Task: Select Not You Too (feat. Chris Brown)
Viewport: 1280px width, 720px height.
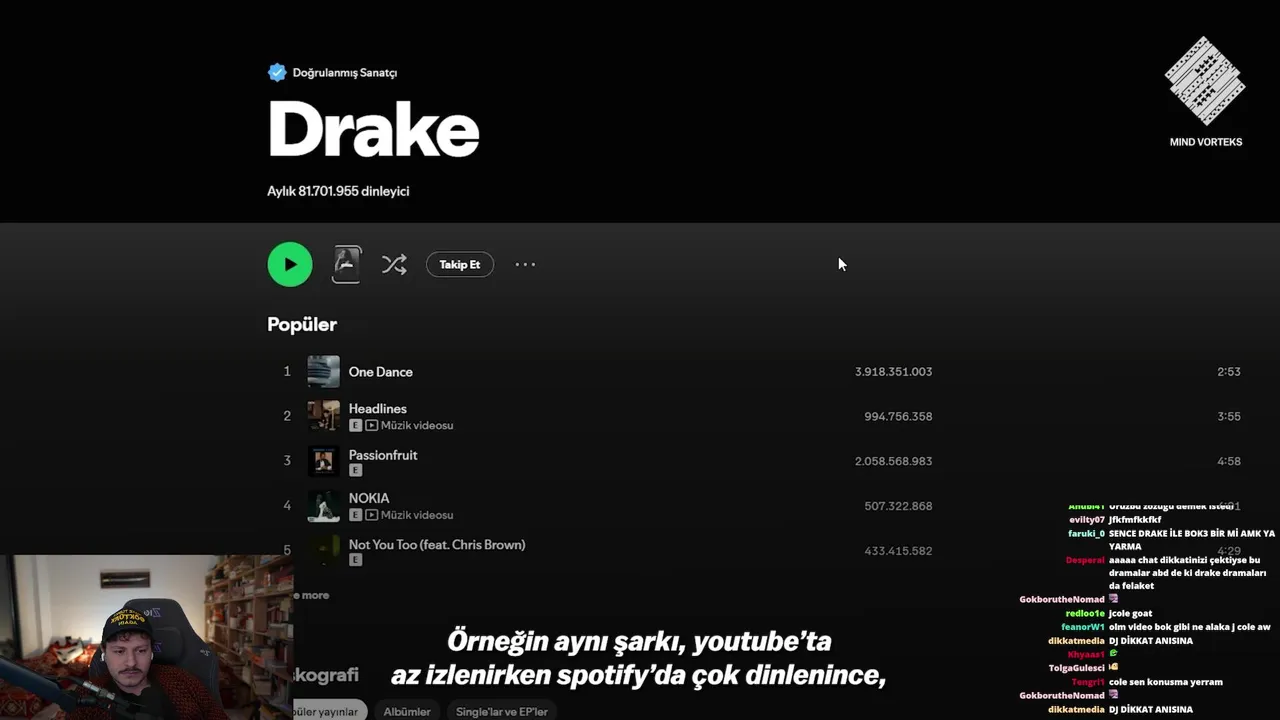Action: 437,544
